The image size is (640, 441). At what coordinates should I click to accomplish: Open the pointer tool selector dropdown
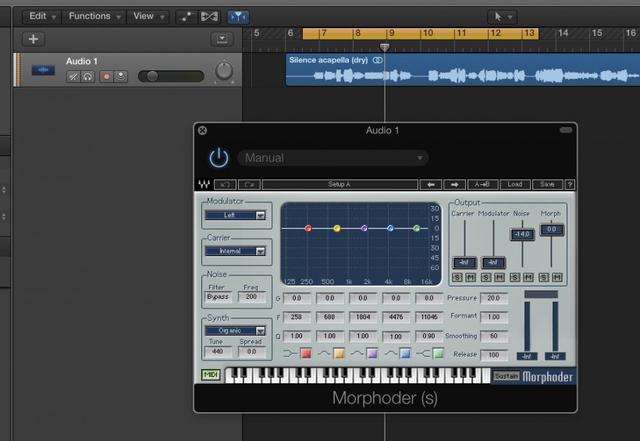coord(502,17)
